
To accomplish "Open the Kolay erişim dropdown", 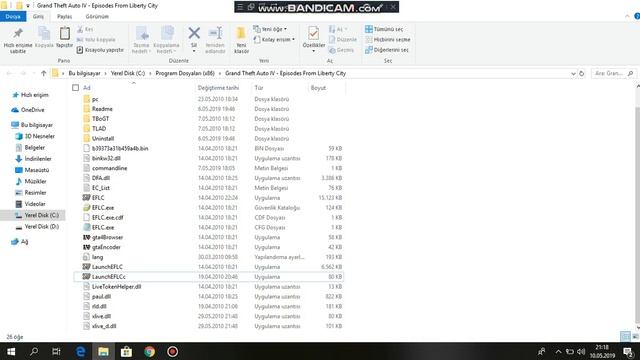I will (x=274, y=40).
